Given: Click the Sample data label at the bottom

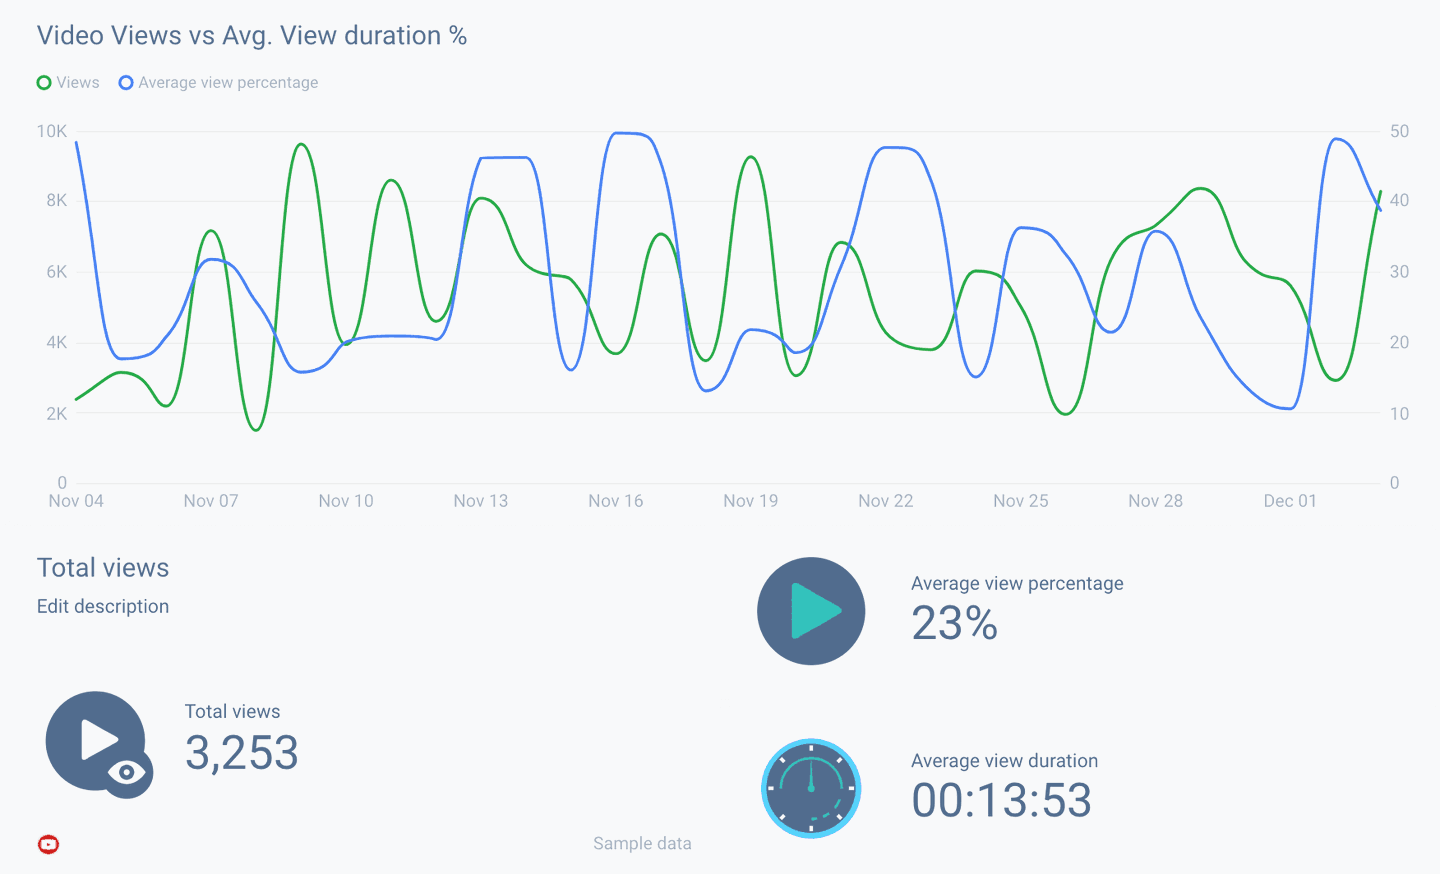Looking at the screenshot, I should click(642, 843).
